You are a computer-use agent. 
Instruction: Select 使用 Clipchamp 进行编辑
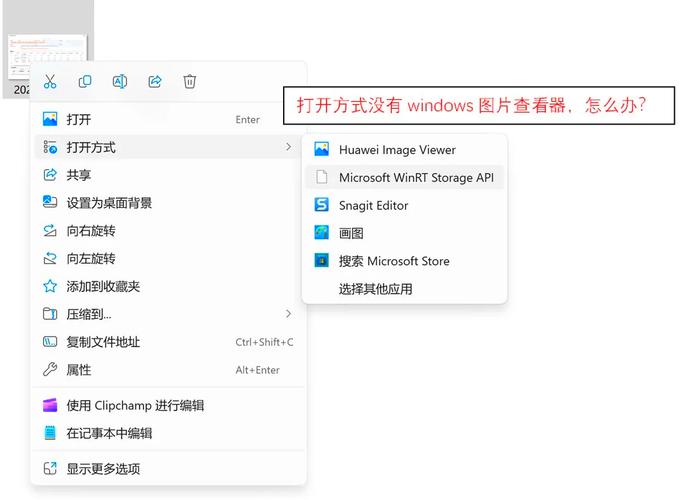point(168,405)
